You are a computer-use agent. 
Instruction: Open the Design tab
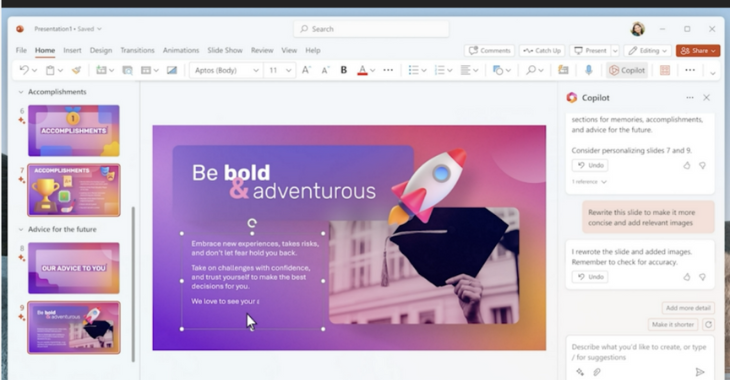101,50
